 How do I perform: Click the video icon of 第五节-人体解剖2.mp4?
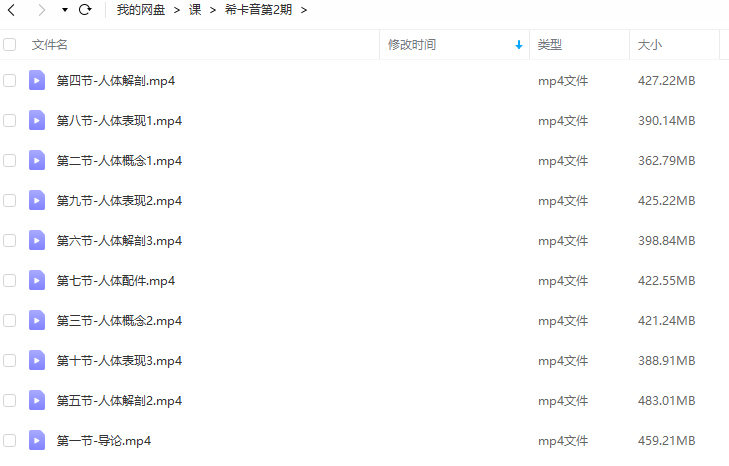(37, 400)
